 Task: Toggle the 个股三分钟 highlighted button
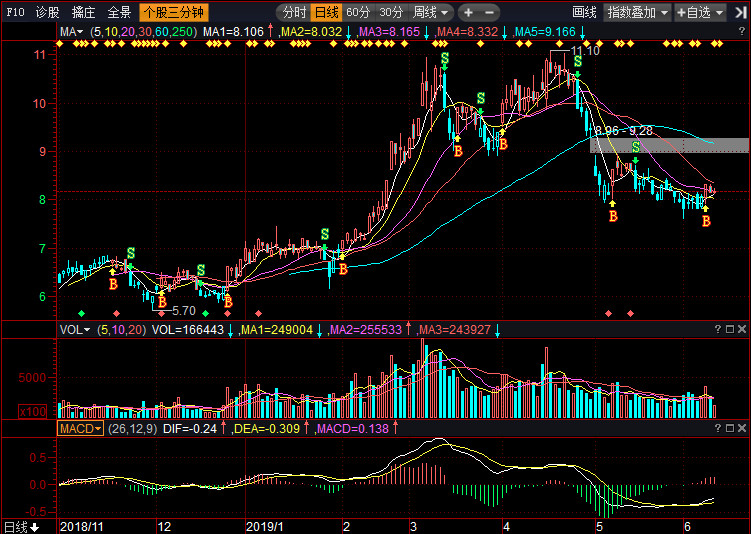pos(173,13)
